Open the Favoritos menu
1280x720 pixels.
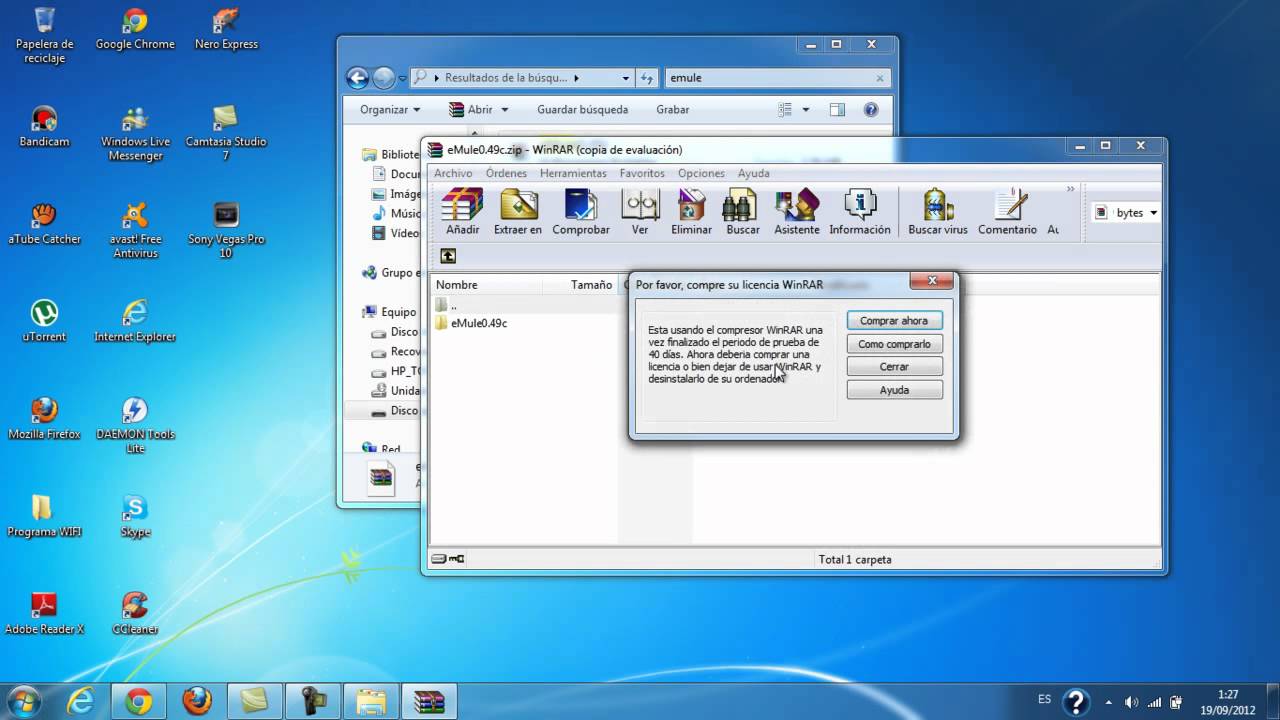click(x=642, y=173)
